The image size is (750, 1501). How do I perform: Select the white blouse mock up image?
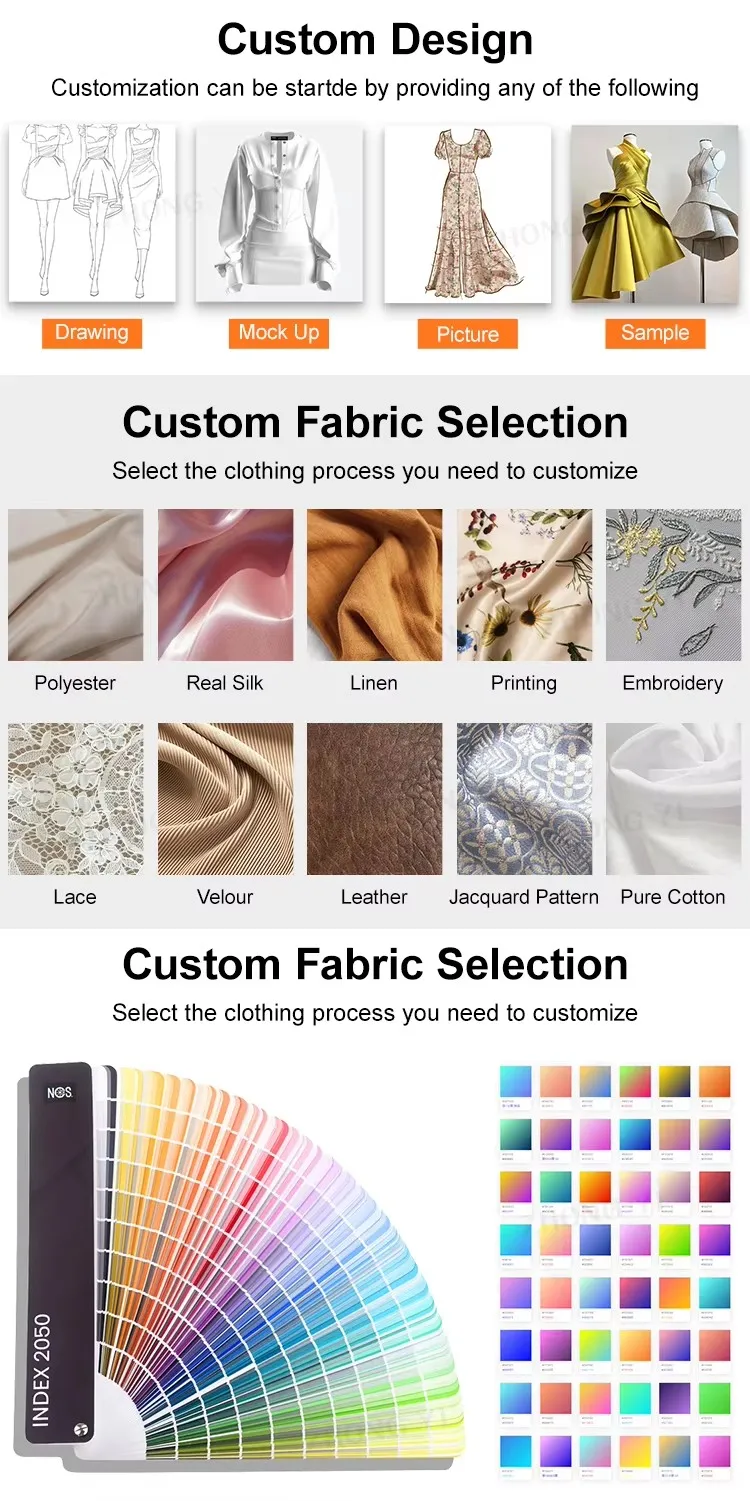(x=279, y=213)
